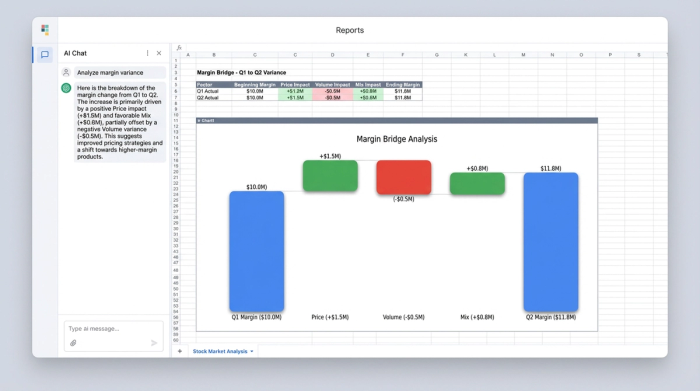
Task: Click the 'Volume (-$0.5M)' axis label
Action: (x=404, y=317)
